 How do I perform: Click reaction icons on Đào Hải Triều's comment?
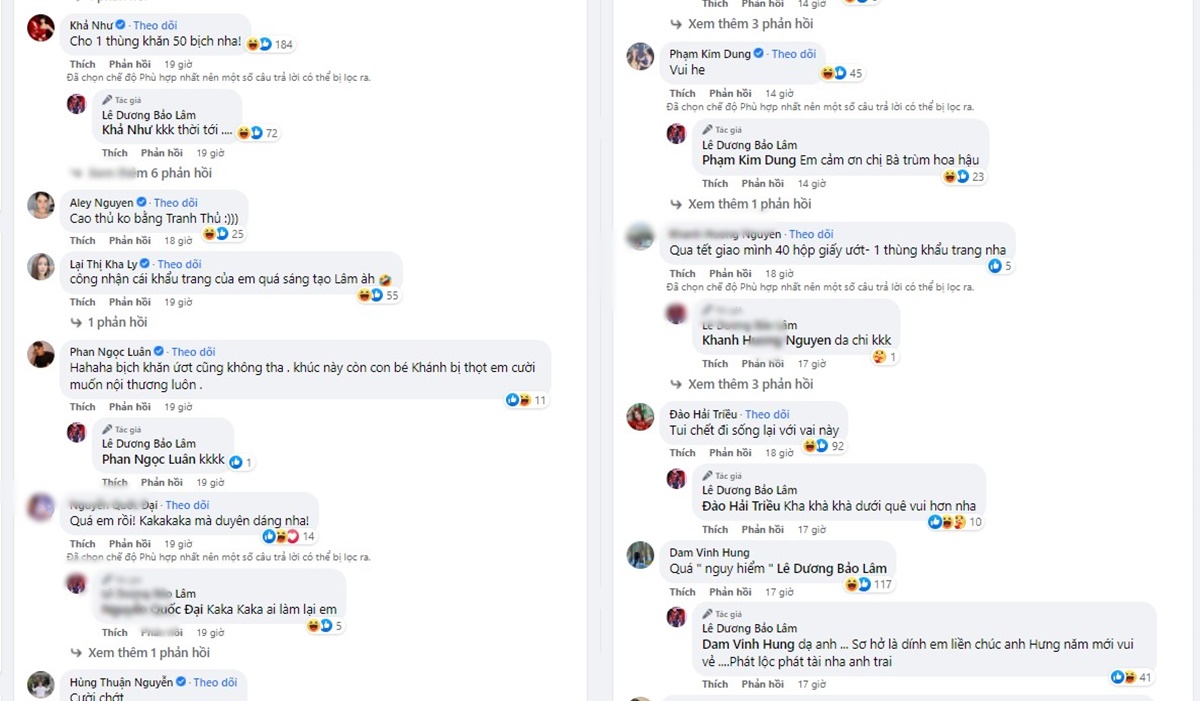[x=816, y=446]
